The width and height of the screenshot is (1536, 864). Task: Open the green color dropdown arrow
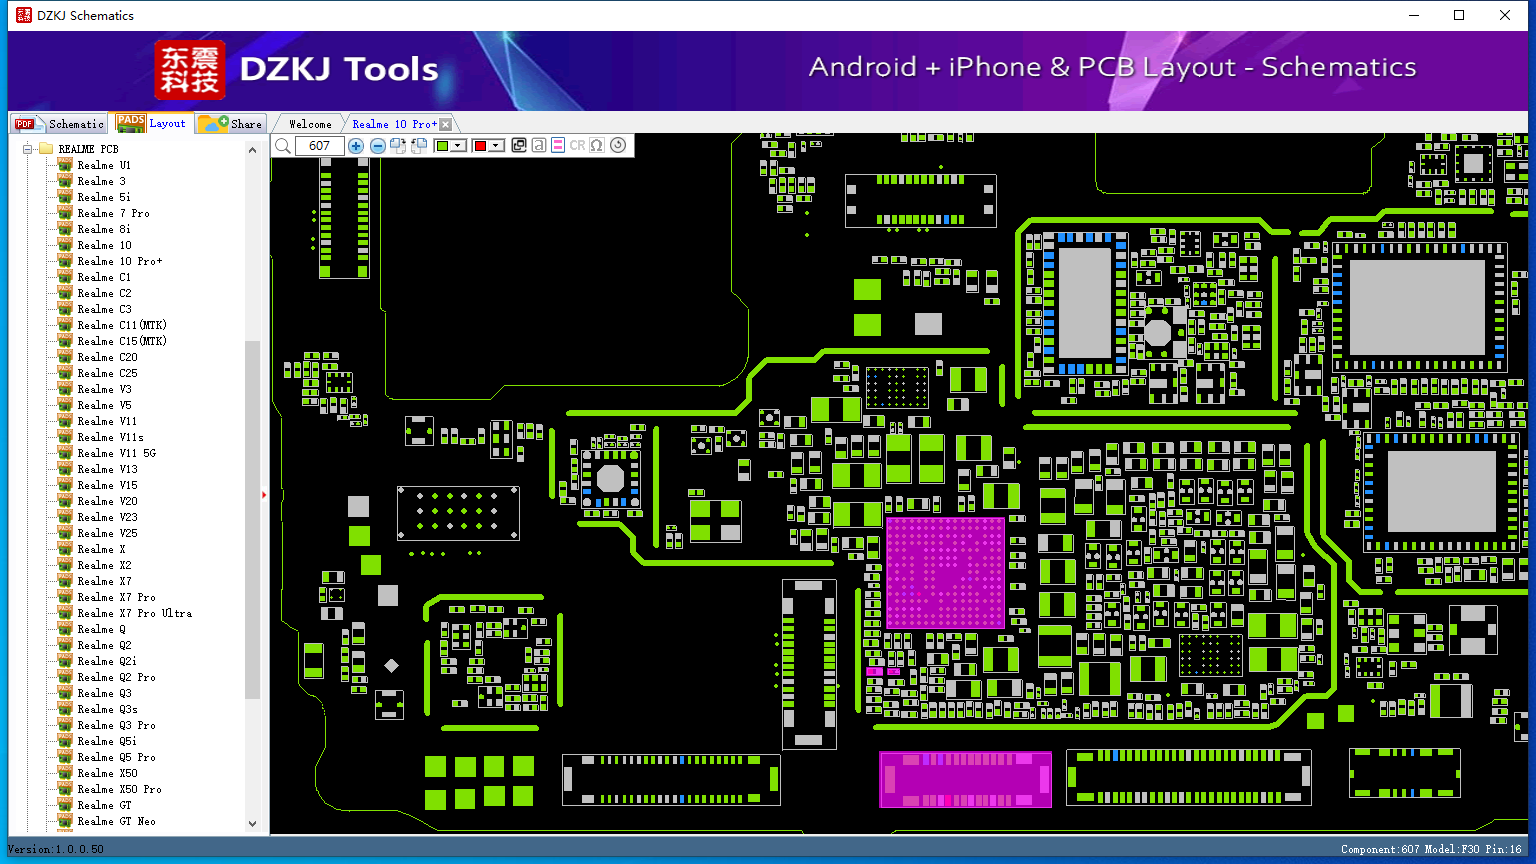click(458, 146)
